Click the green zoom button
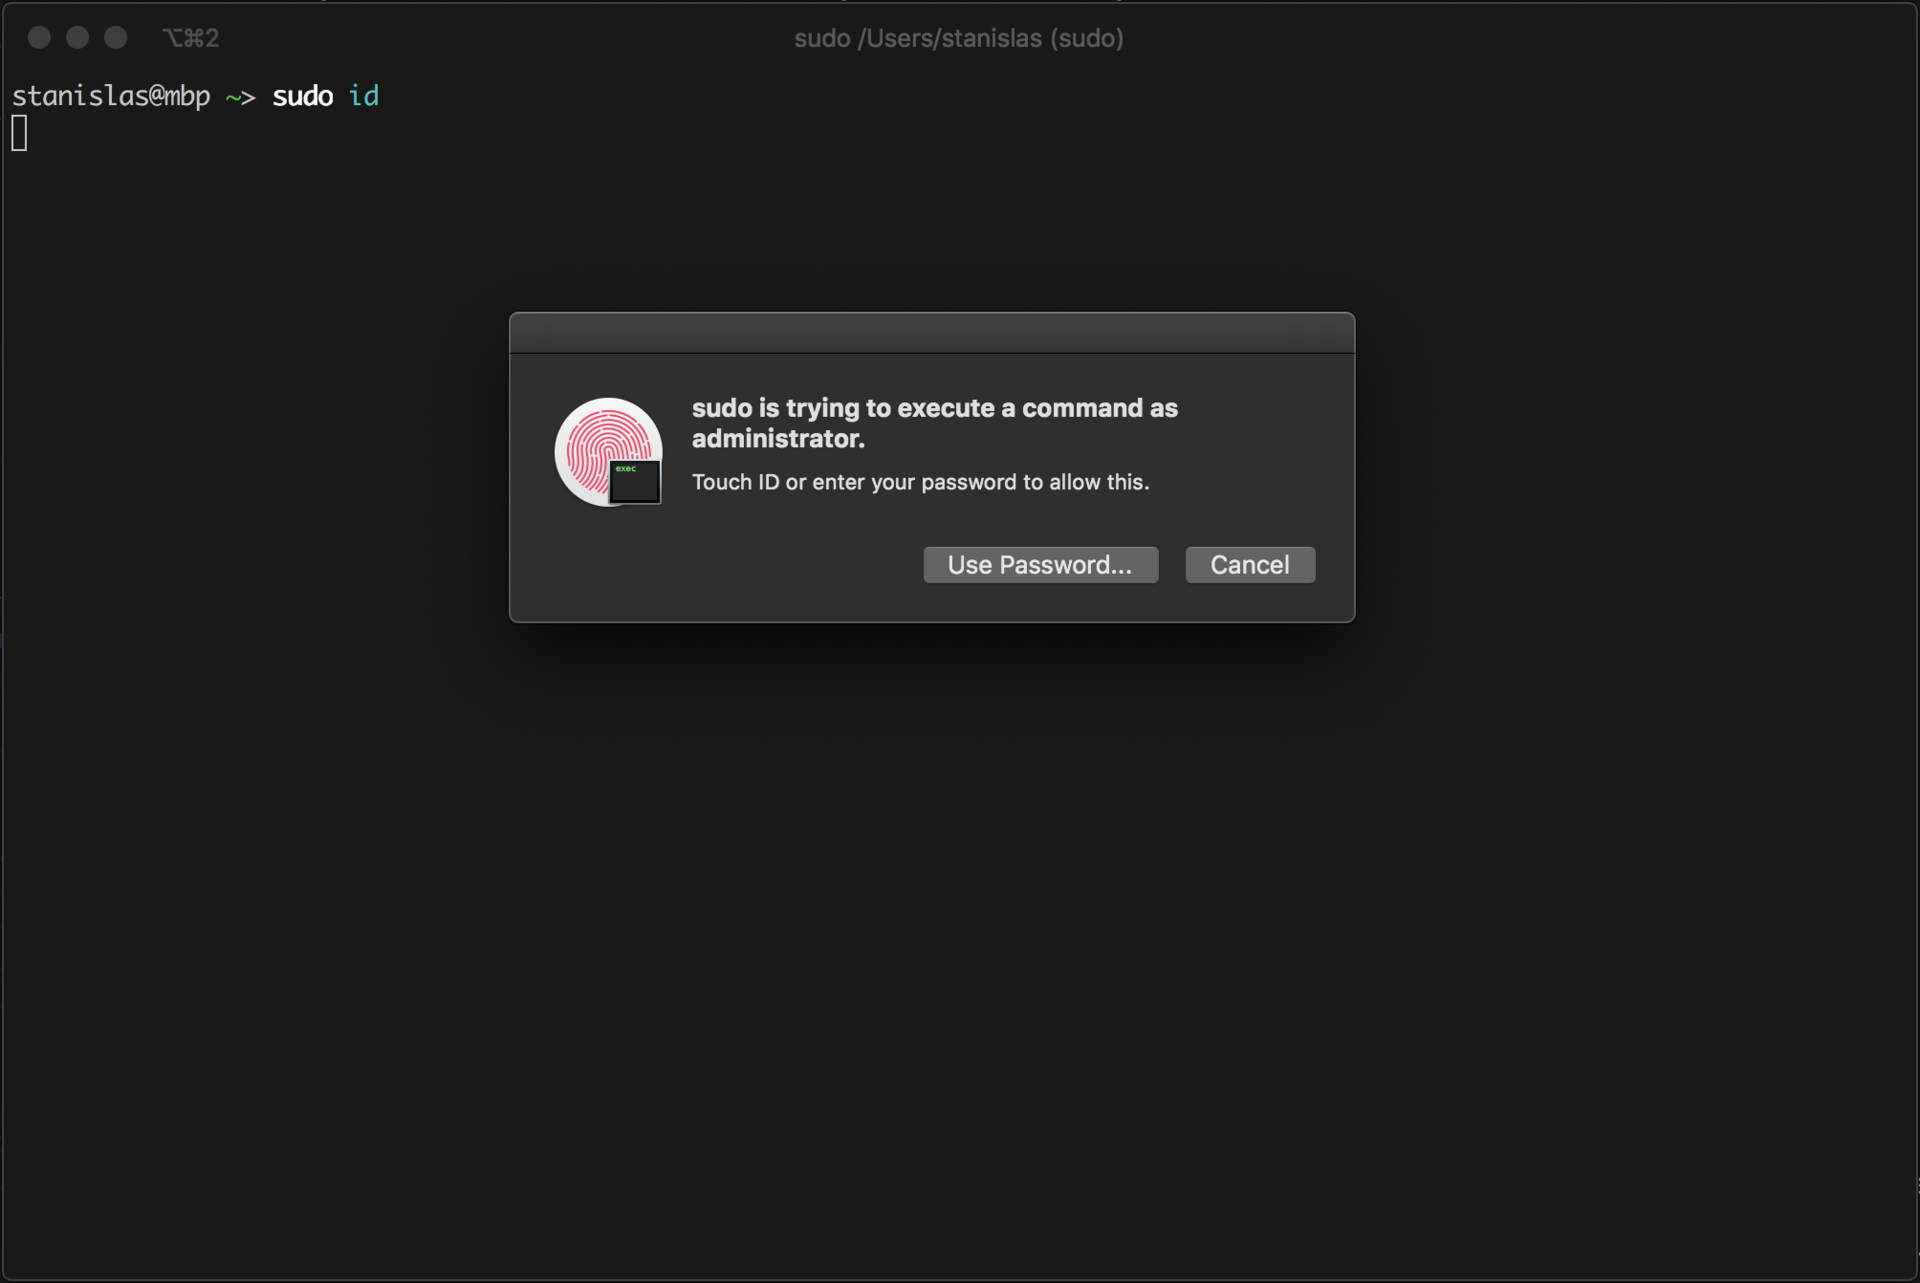 pos(115,37)
